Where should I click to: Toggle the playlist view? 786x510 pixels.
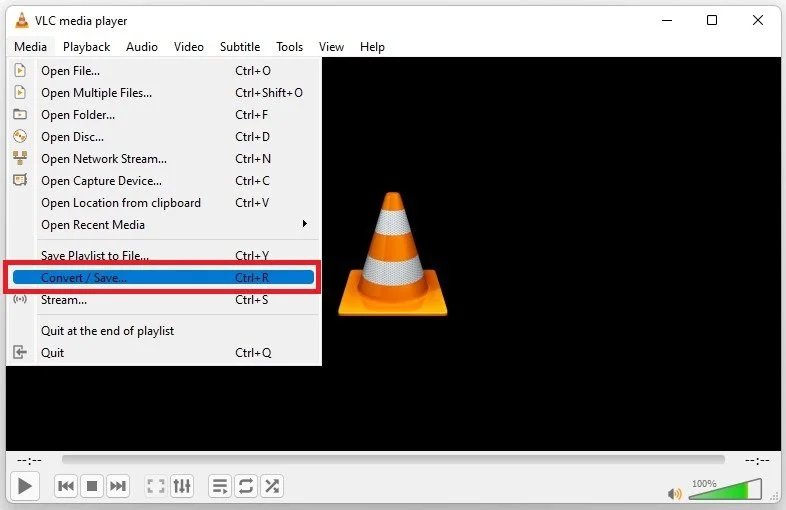pyautogui.click(x=220, y=486)
